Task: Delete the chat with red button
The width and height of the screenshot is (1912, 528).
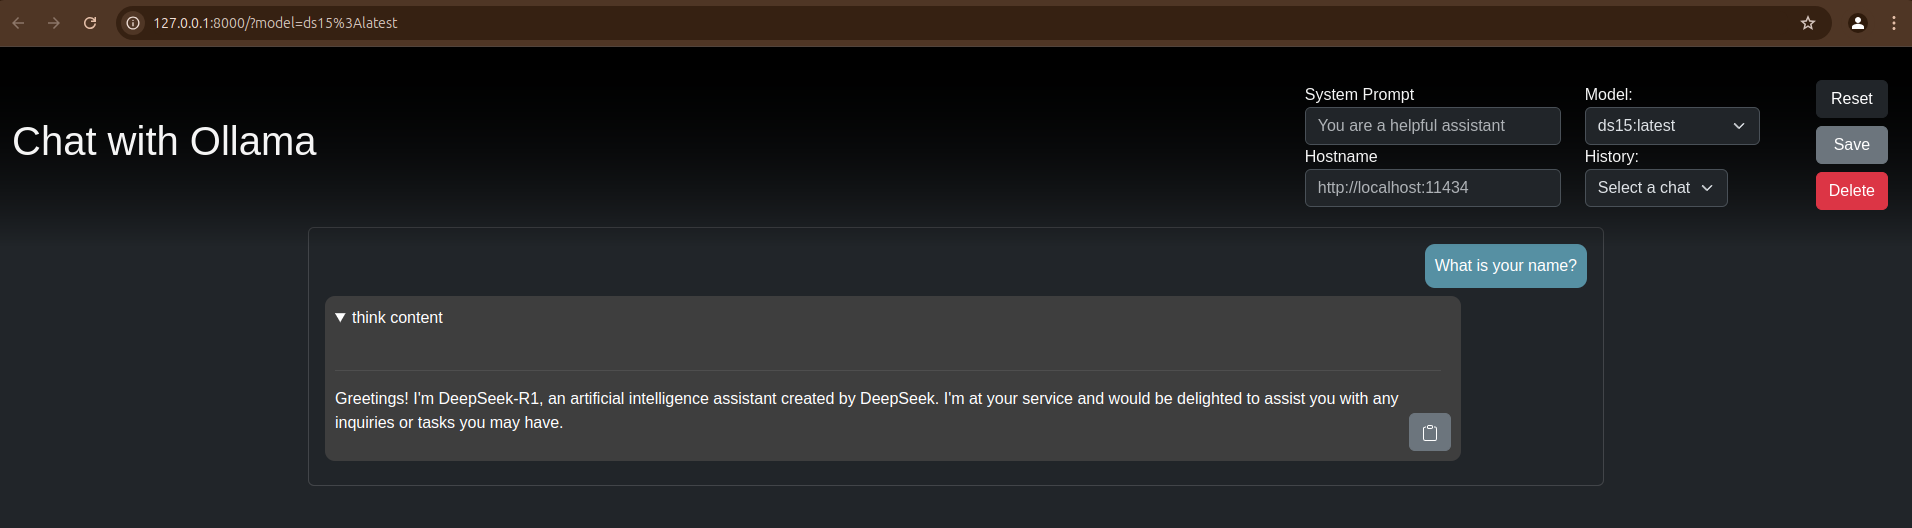Action: click(1851, 191)
